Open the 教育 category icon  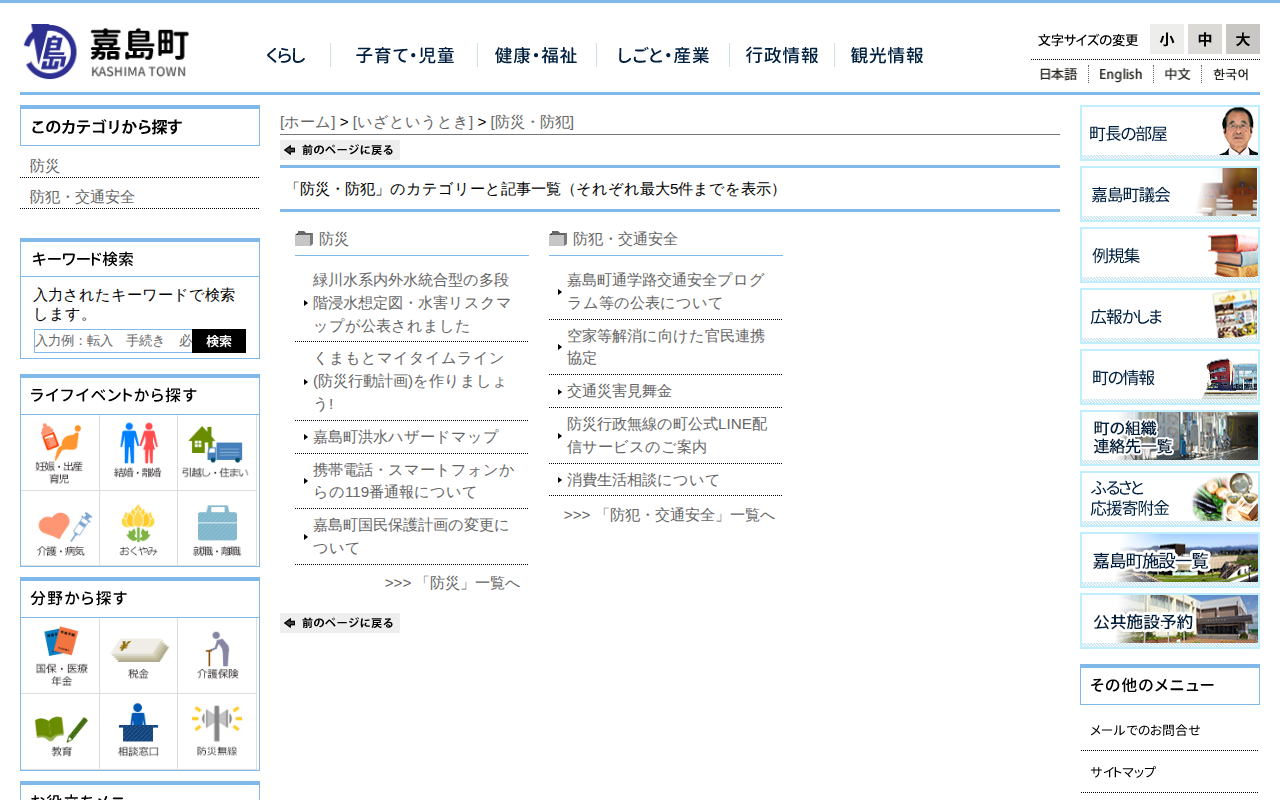60,732
